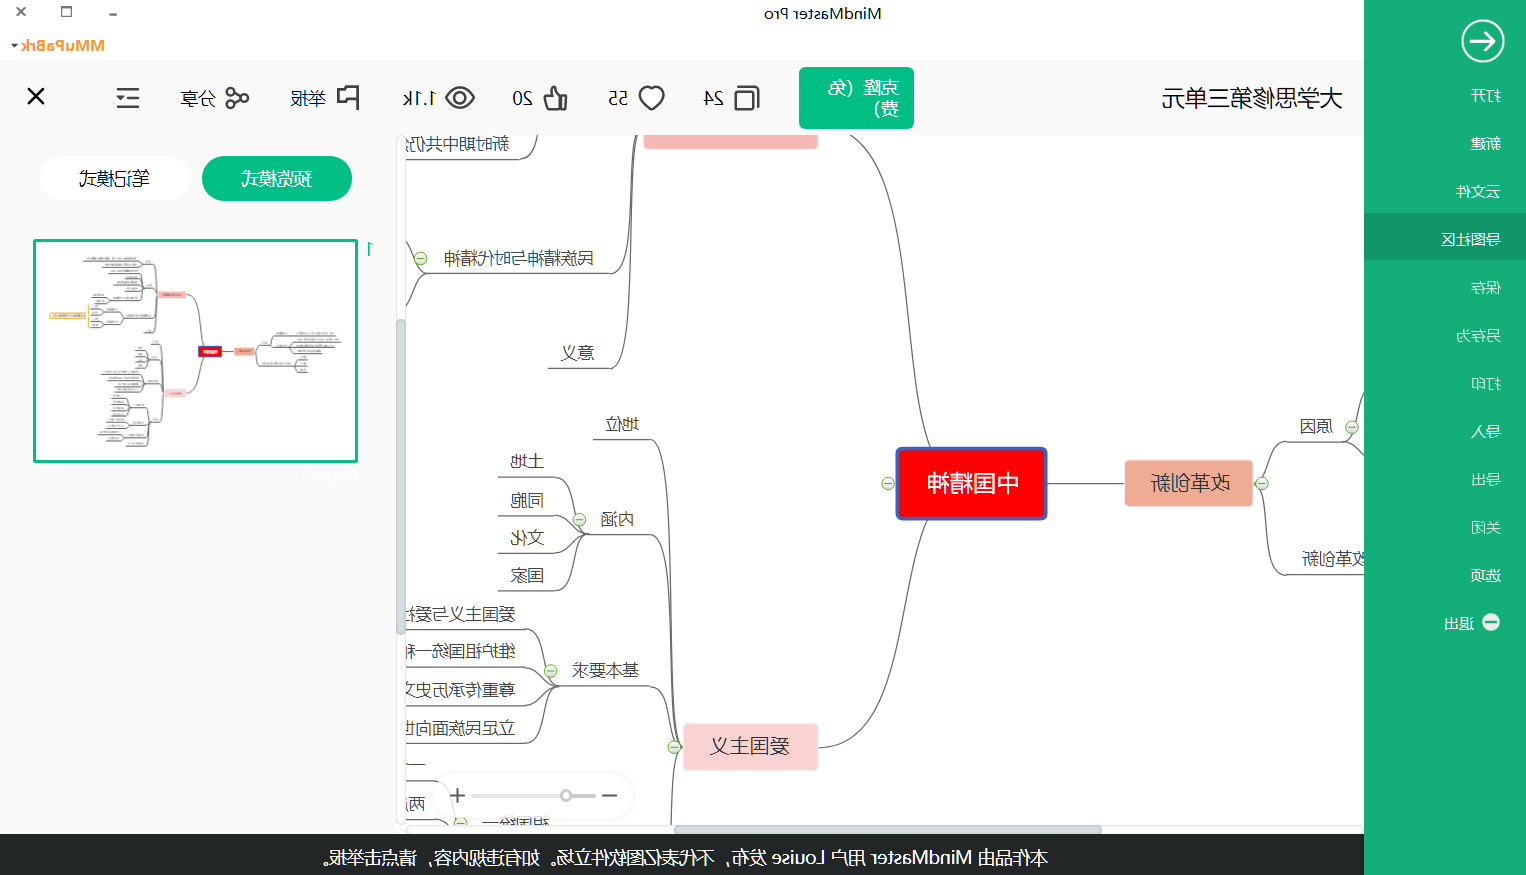
Task: Click the 土地 subtopic
Action: (x=527, y=462)
